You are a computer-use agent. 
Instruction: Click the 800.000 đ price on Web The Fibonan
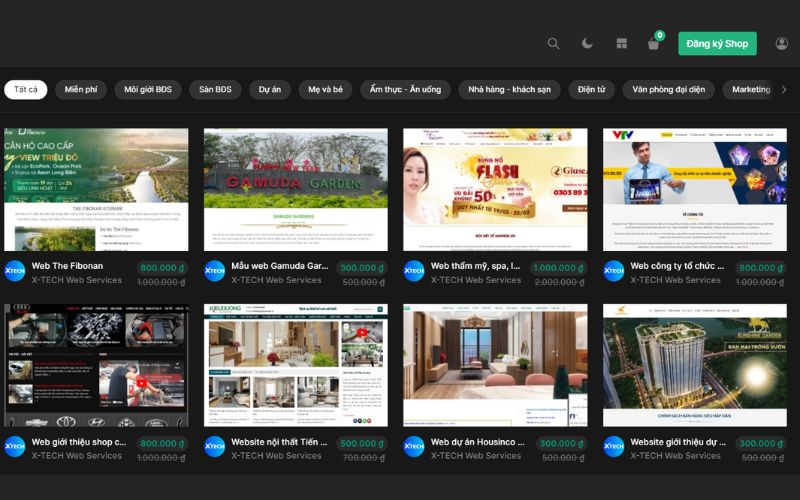pyautogui.click(x=161, y=268)
